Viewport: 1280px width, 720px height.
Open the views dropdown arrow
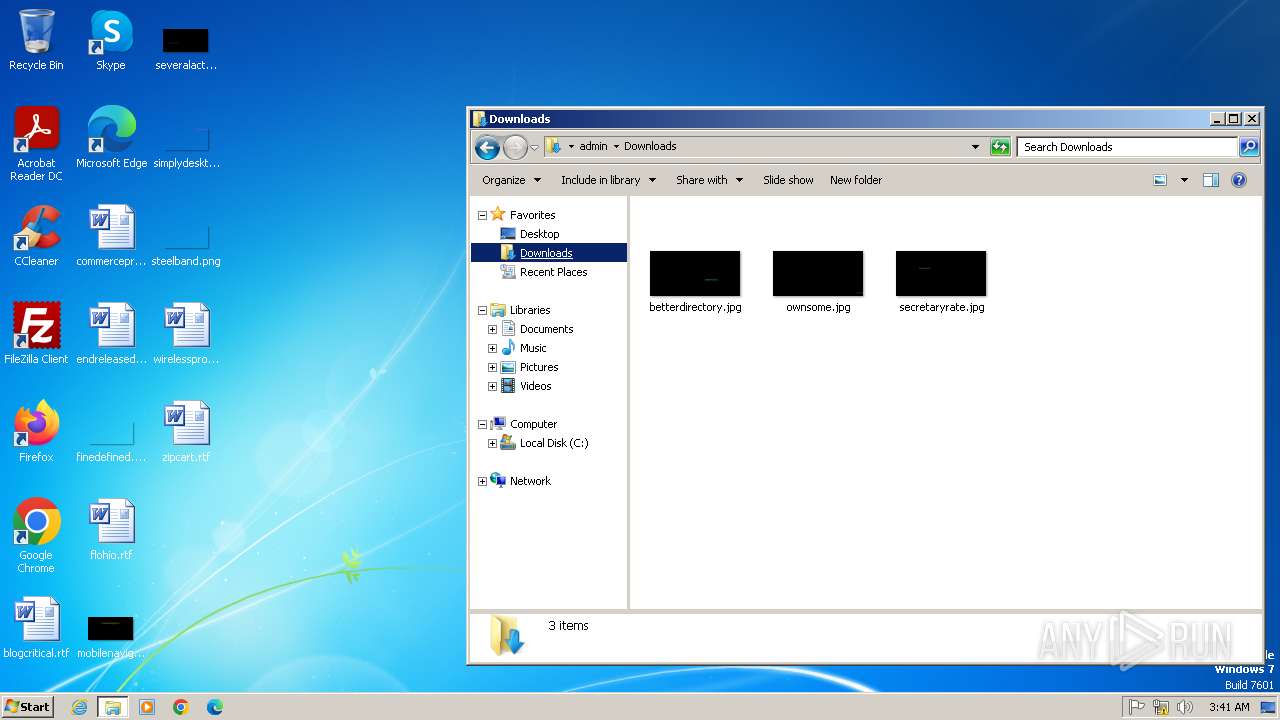tap(1184, 180)
